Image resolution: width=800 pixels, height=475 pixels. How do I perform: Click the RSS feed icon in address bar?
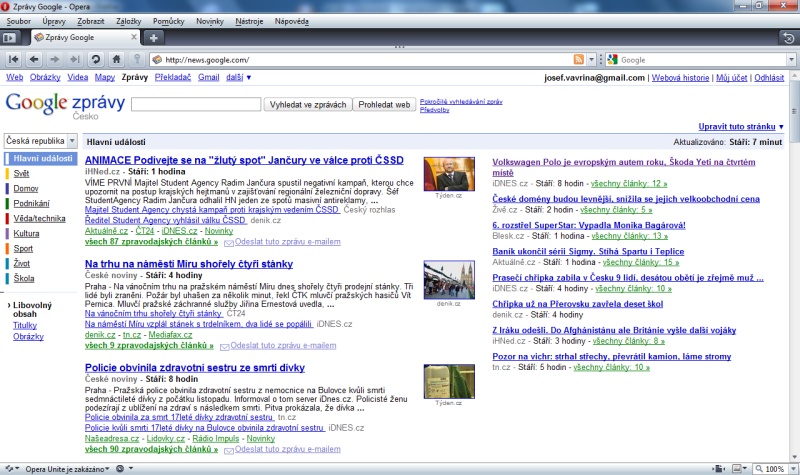(x=579, y=60)
